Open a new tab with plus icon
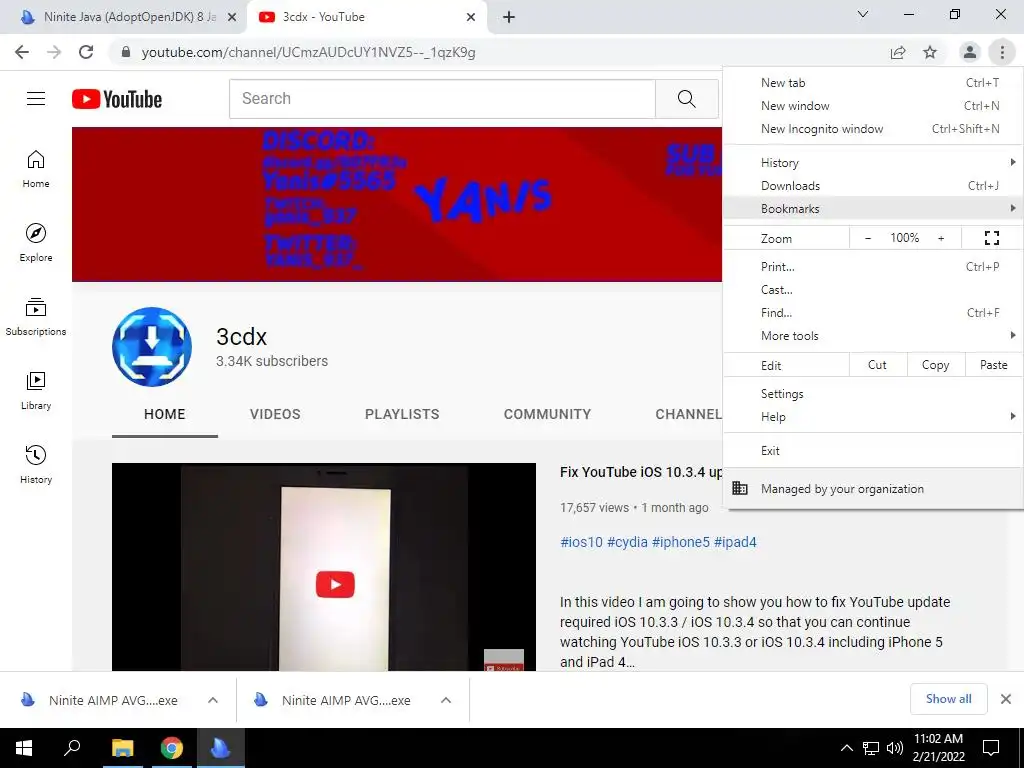 pyautogui.click(x=509, y=17)
